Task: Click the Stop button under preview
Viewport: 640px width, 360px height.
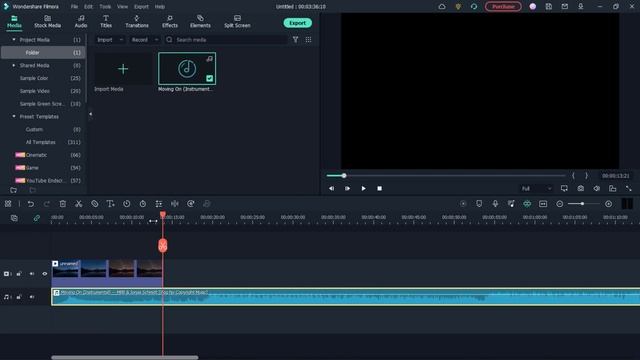Action: [380, 188]
